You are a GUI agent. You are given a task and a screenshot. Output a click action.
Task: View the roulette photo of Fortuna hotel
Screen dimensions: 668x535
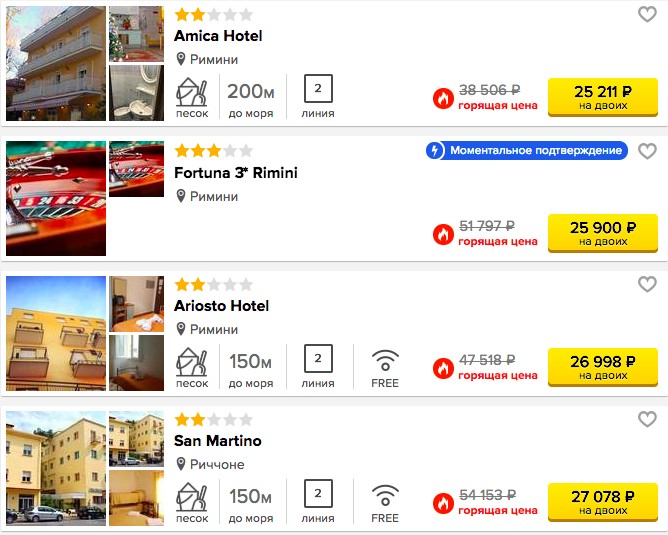pyautogui.click(x=56, y=198)
